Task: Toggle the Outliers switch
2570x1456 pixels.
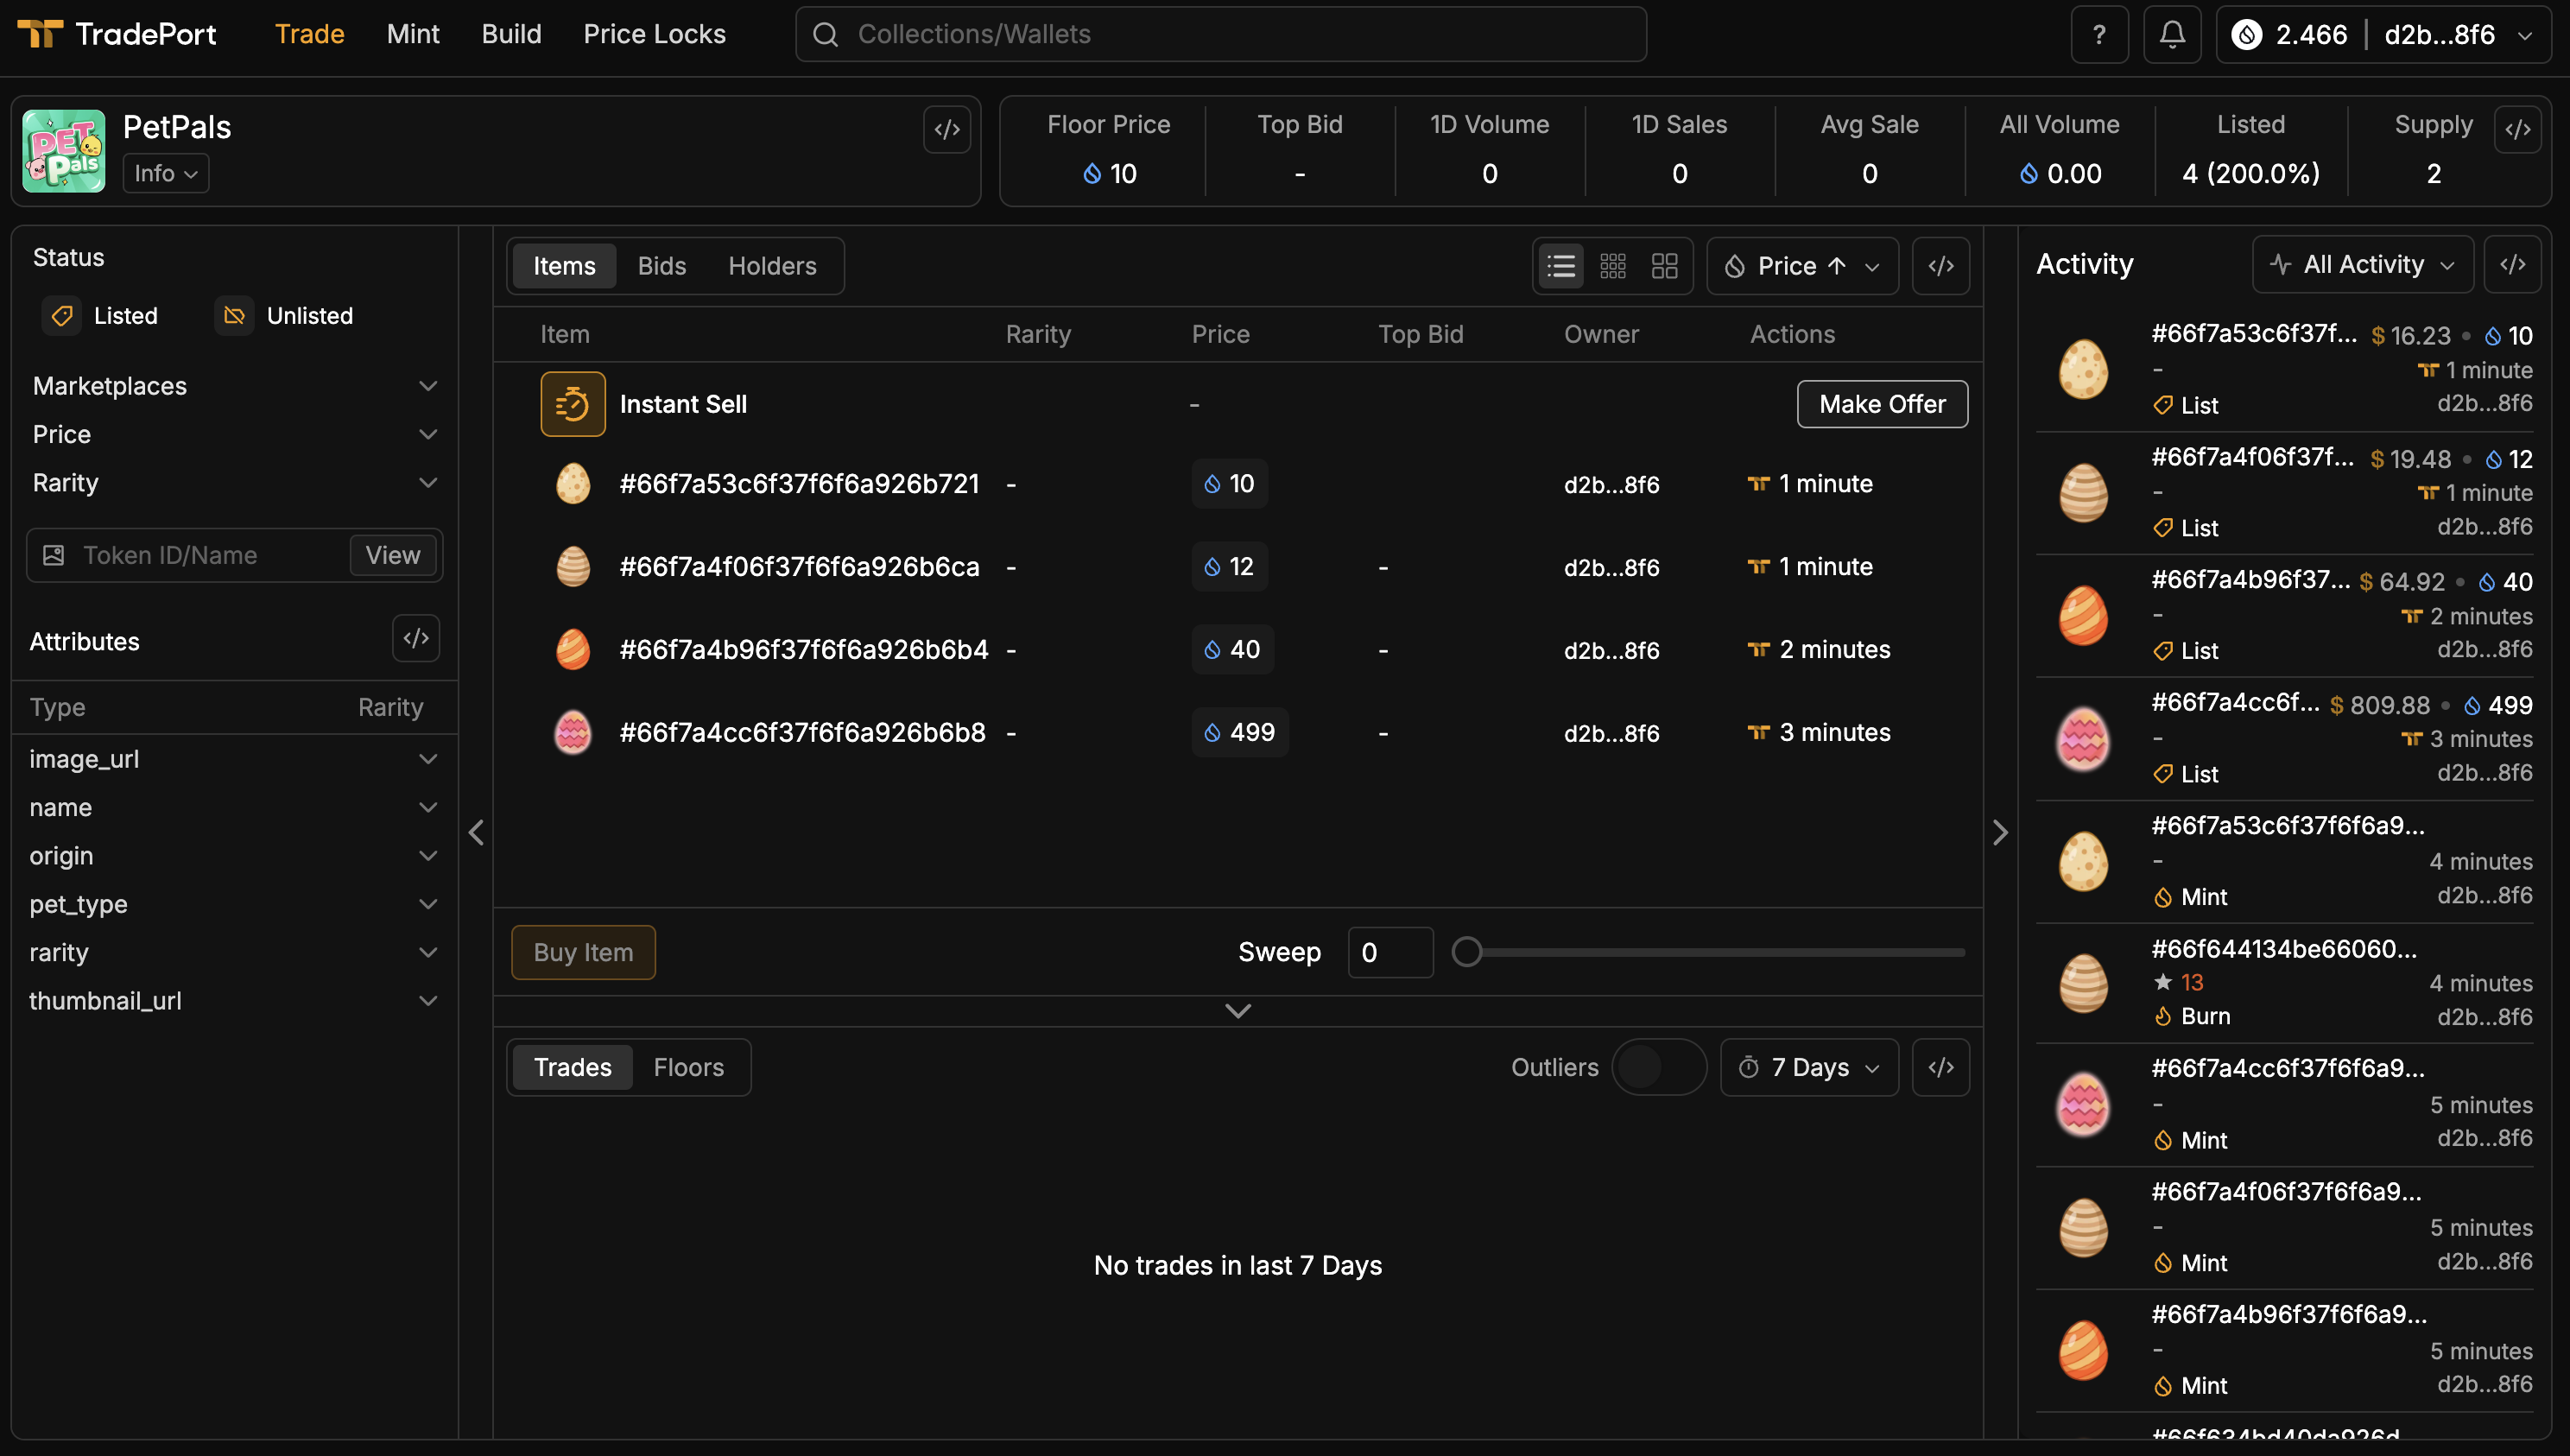Action: tap(1658, 1067)
